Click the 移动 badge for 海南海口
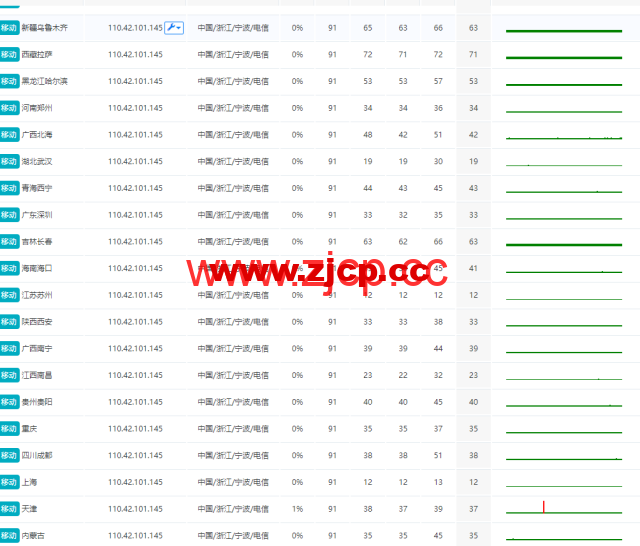The width and height of the screenshot is (640, 546). 9,268
